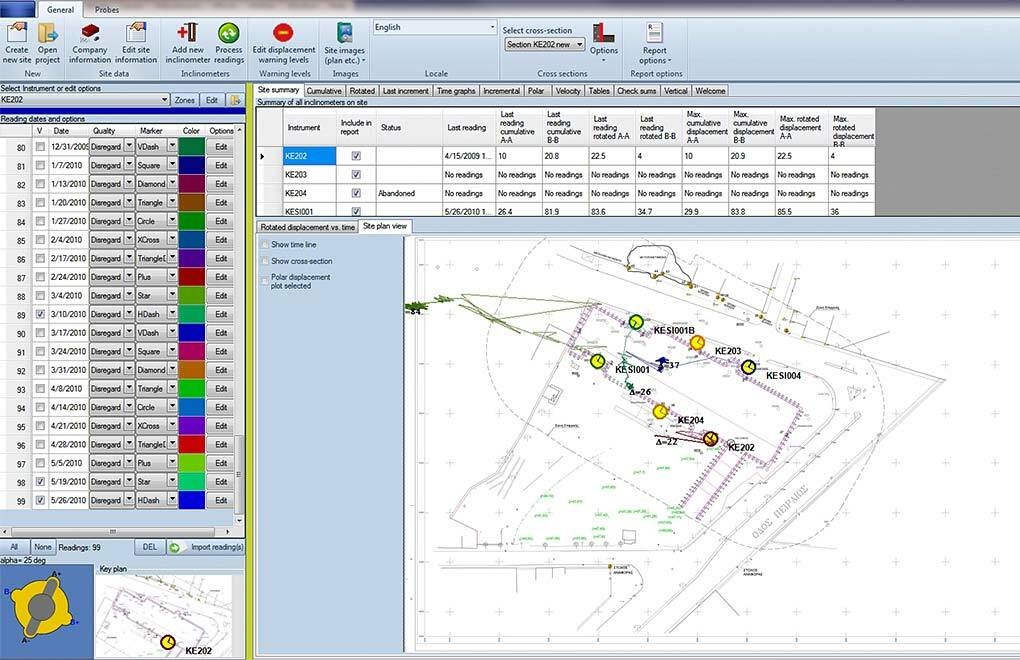Open the KE202 instrument selector dropdown
Image resolution: width=1020 pixels, height=660 pixels.
(x=165, y=100)
